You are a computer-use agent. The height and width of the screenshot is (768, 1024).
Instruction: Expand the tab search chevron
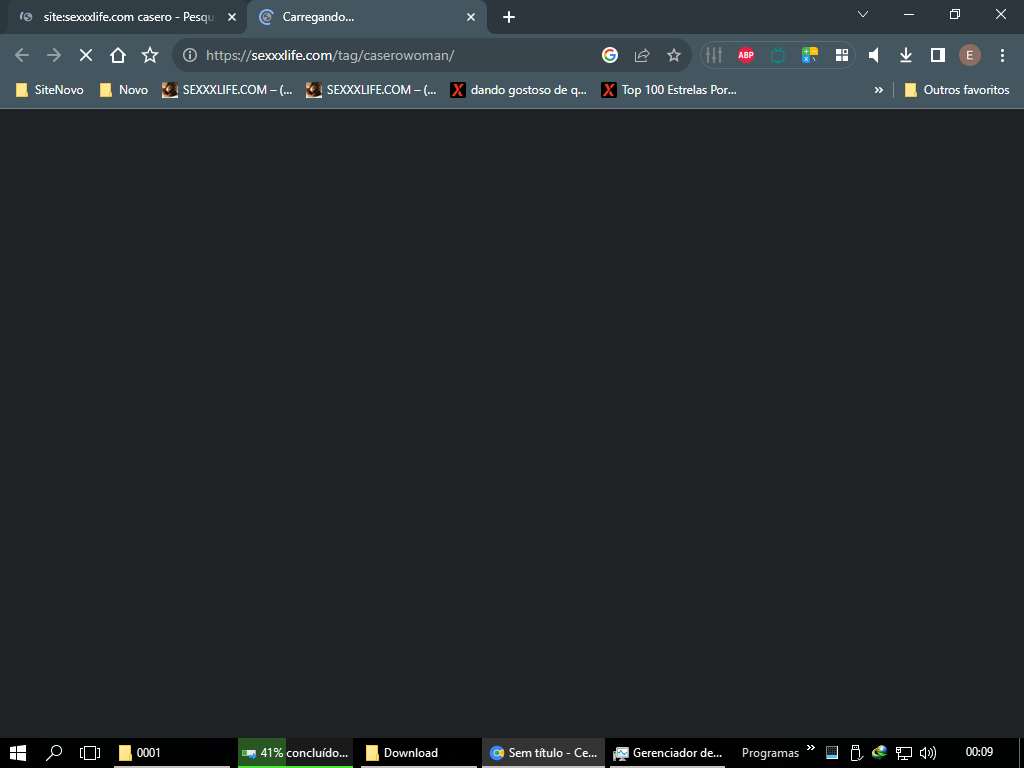point(863,14)
